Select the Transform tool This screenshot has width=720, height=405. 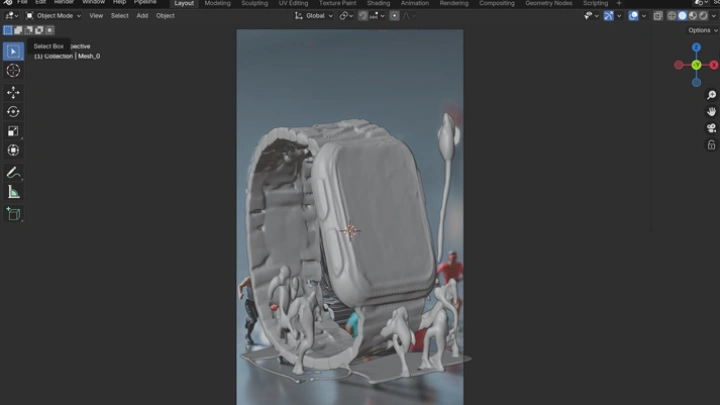click(x=13, y=150)
